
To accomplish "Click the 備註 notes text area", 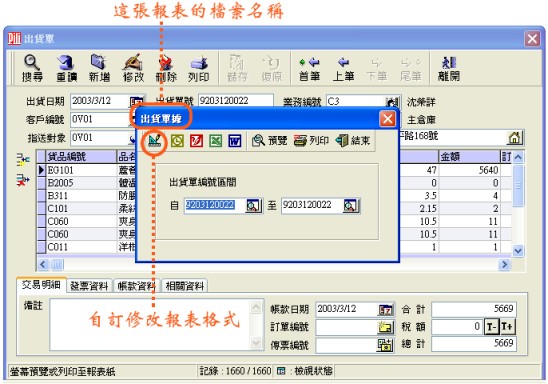I will click(x=150, y=325).
